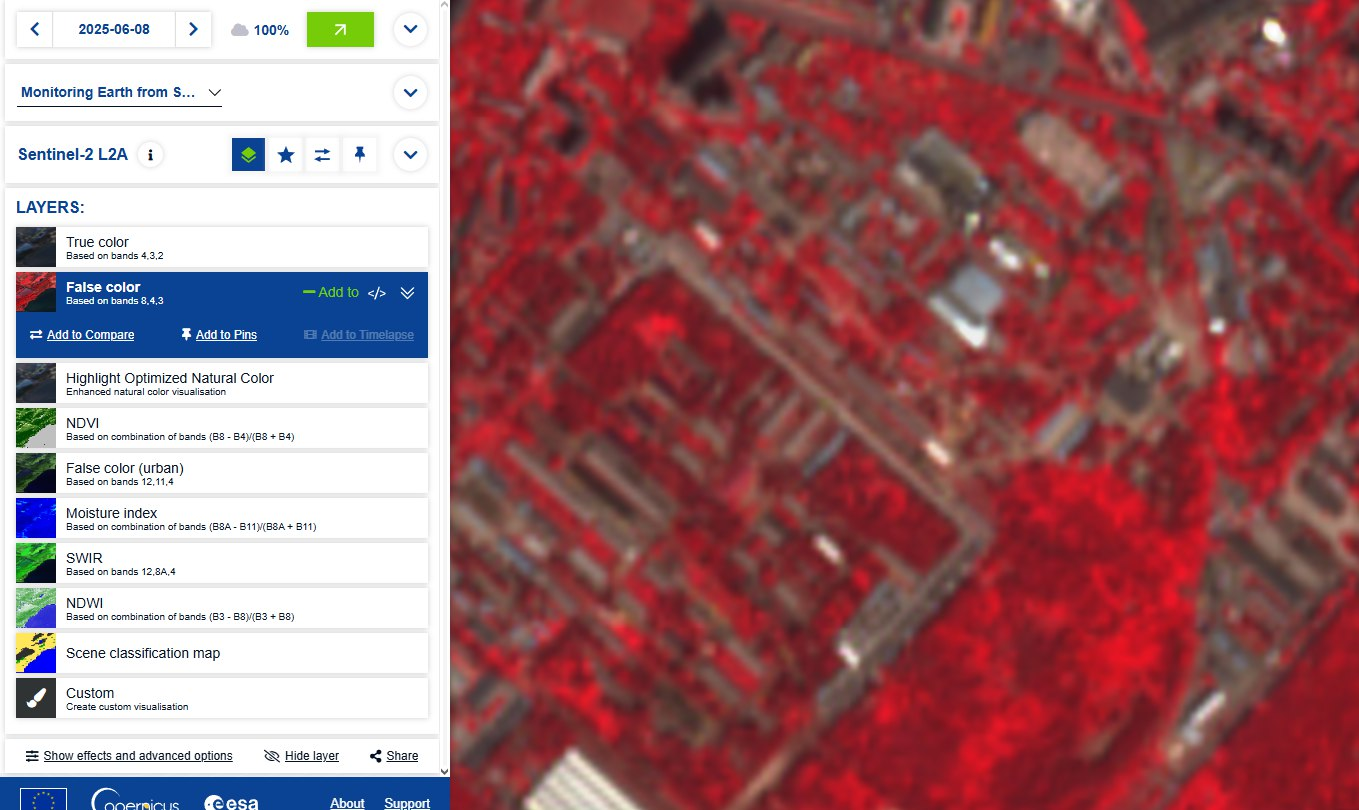This screenshot has width=1359, height=810.
Task: Click the green arrow button
Action: point(340,30)
